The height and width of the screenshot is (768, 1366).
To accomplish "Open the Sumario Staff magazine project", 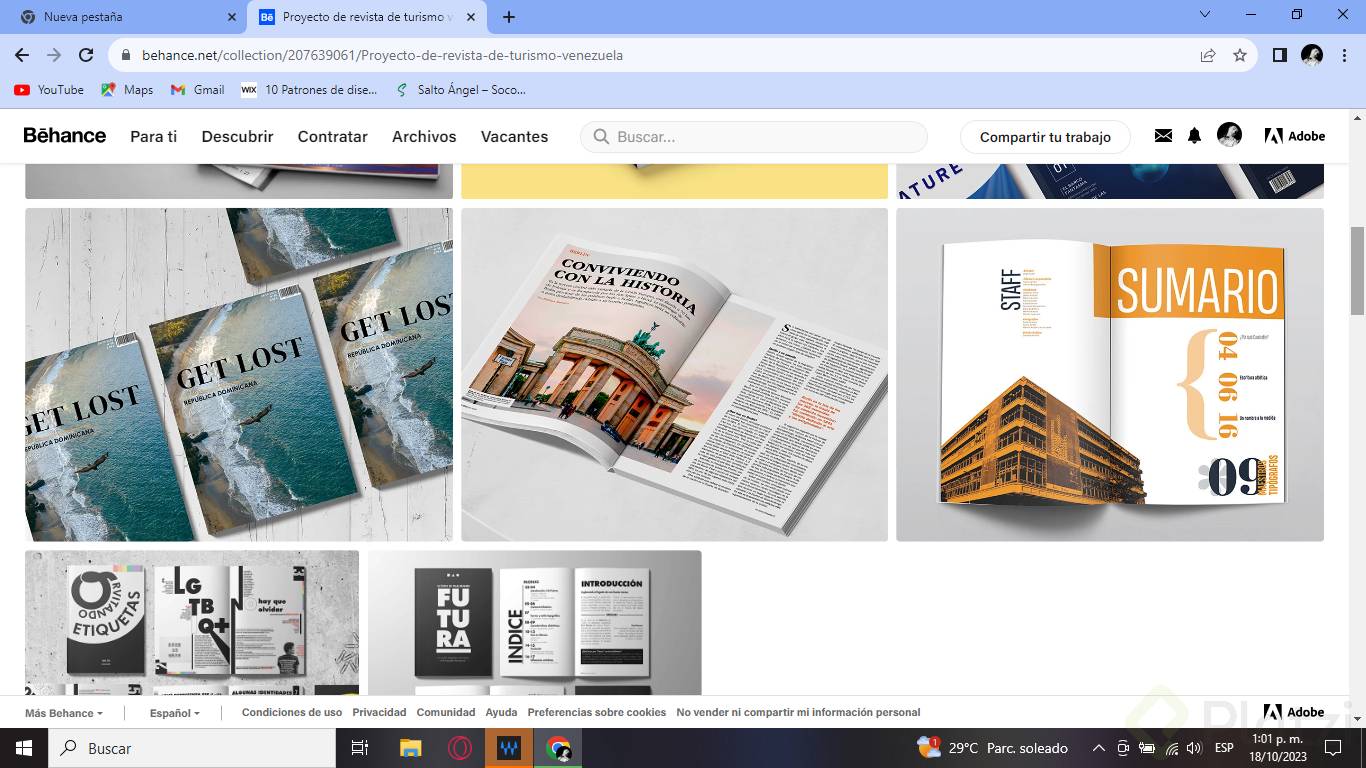I will 1110,374.
